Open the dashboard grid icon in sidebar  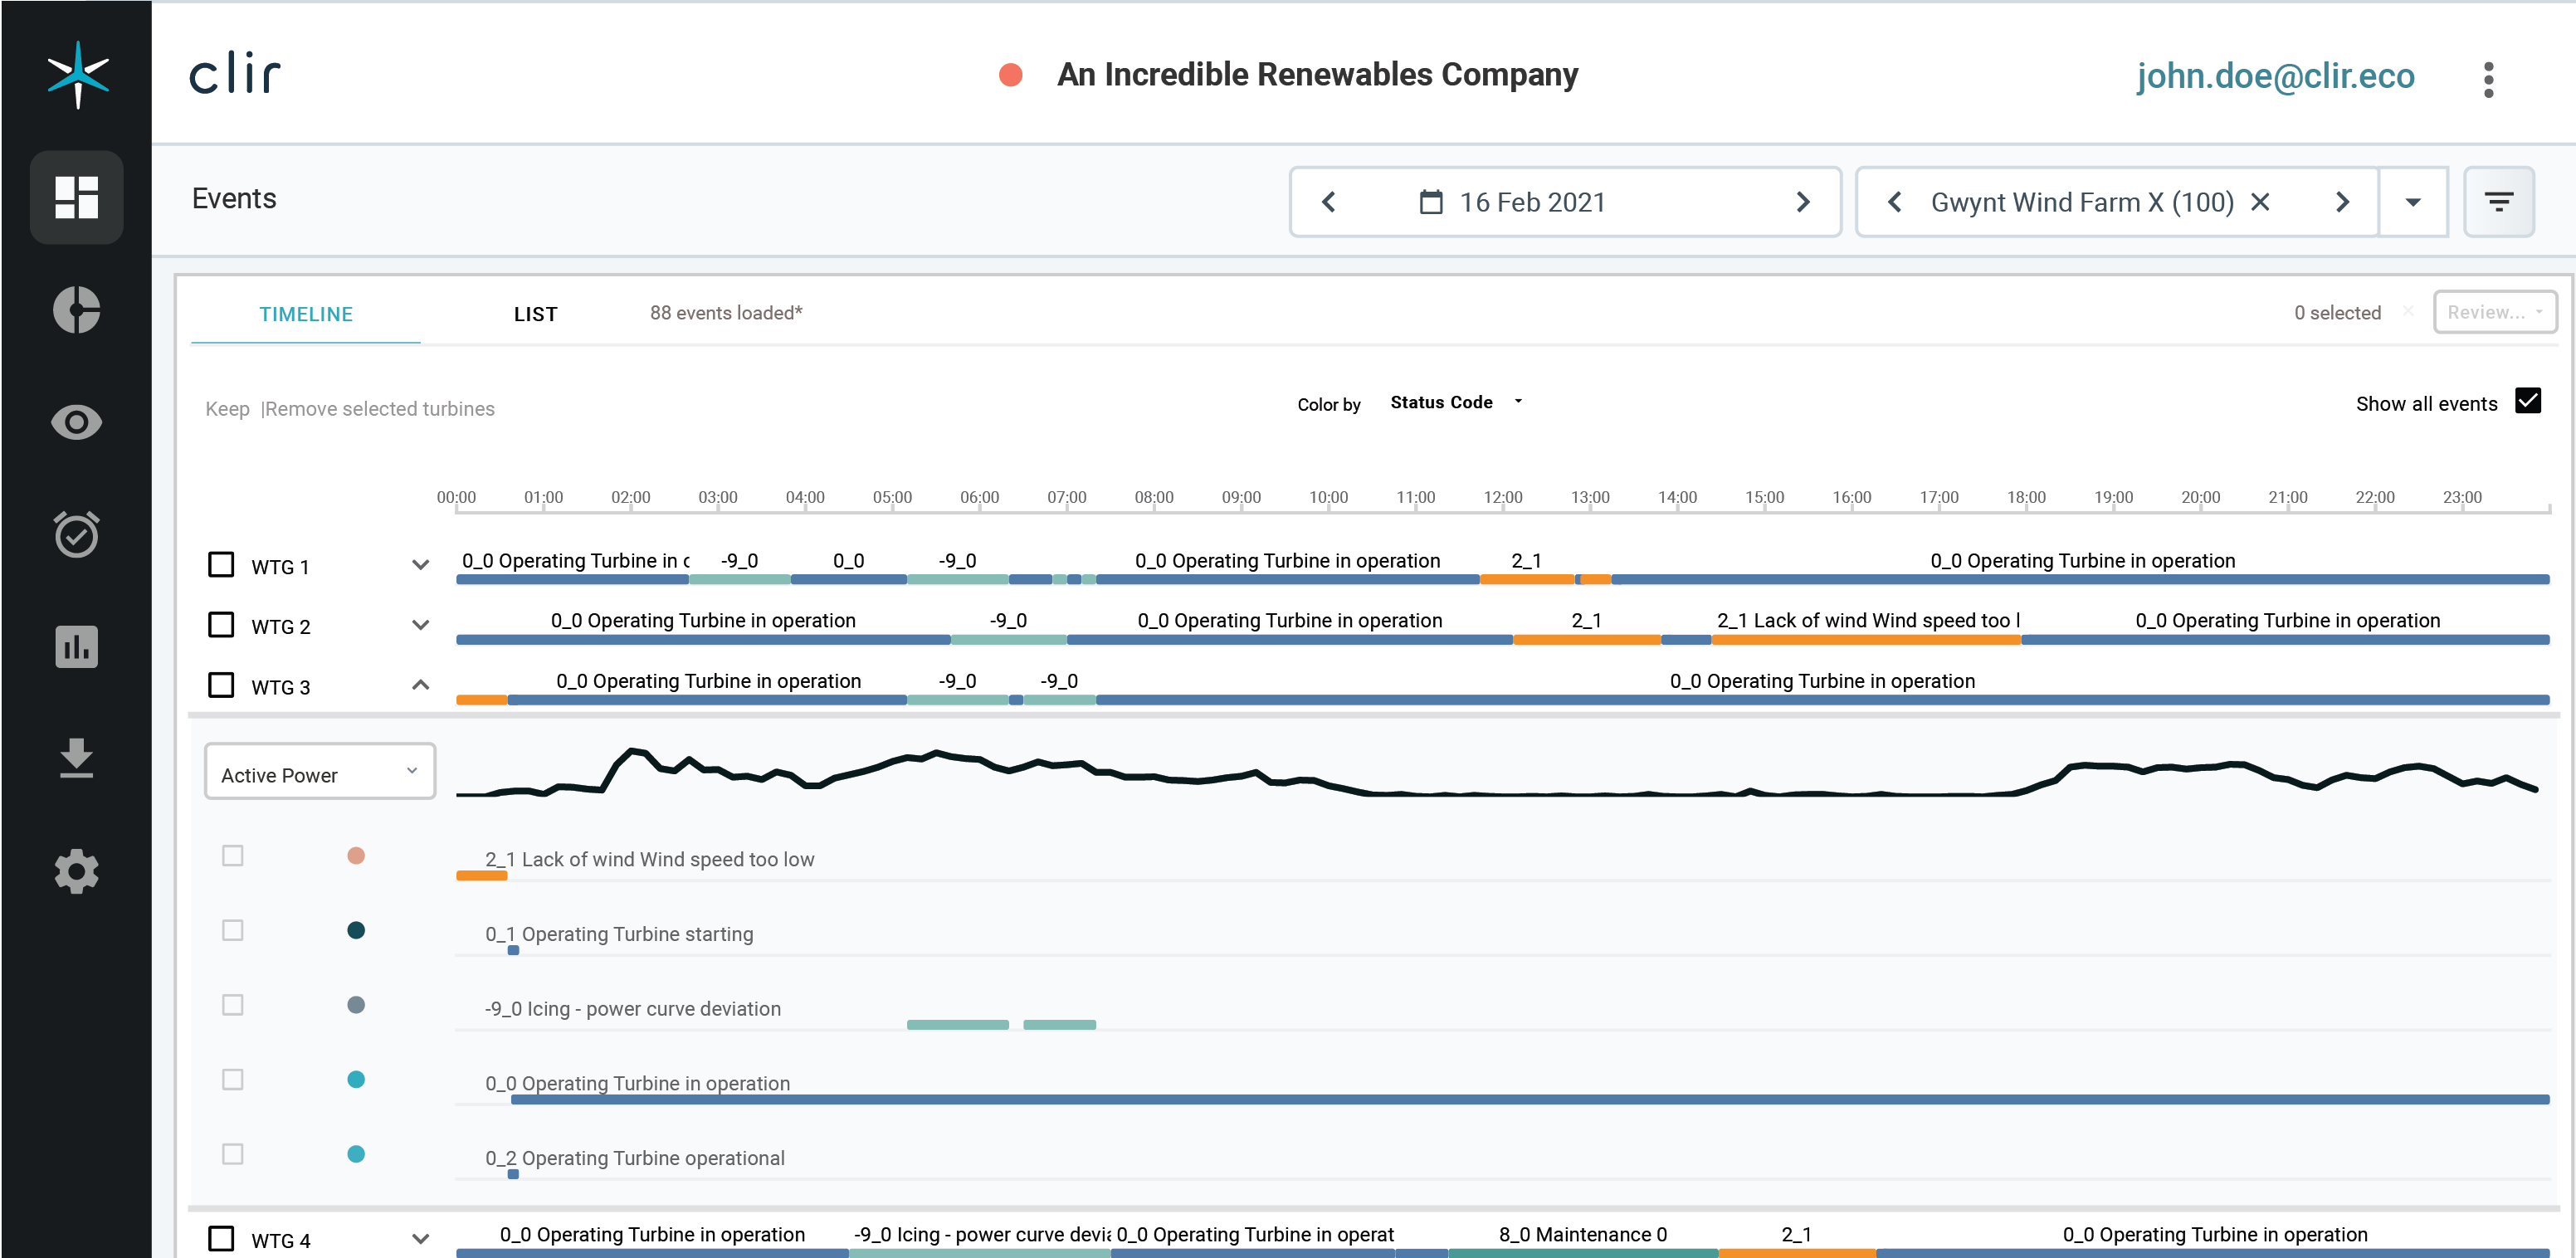76,197
